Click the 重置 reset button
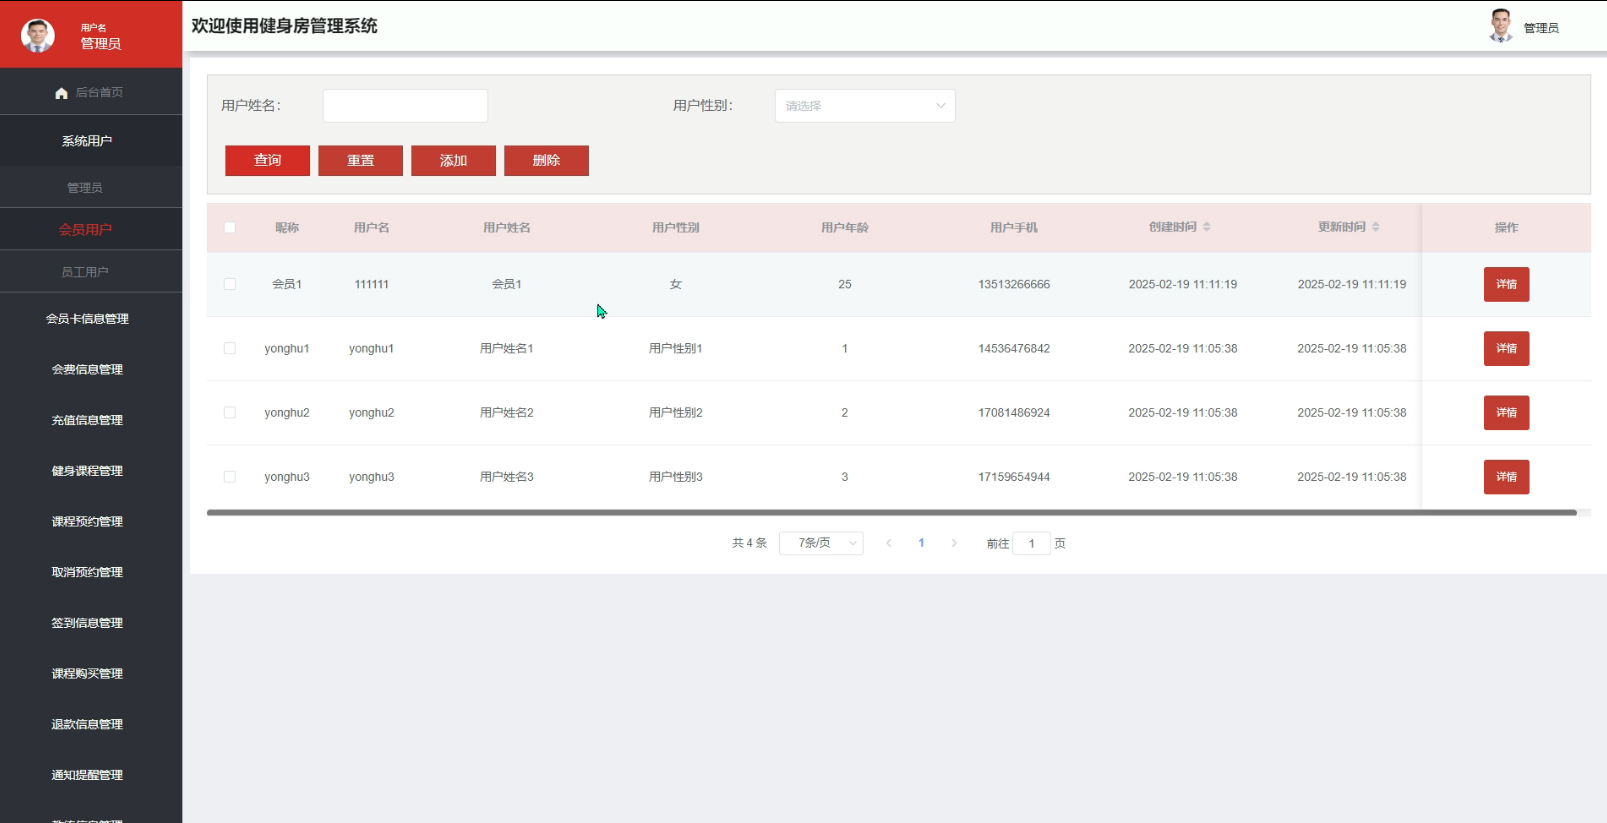Screen dimensions: 1607x823 click(x=360, y=160)
